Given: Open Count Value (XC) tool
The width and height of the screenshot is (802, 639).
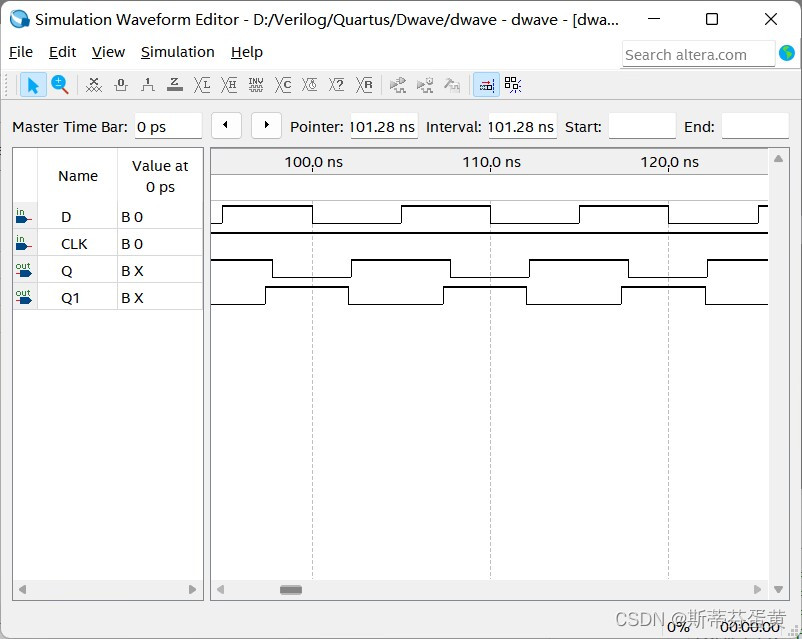Looking at the screenshot, I should click(x=283, y=85).
